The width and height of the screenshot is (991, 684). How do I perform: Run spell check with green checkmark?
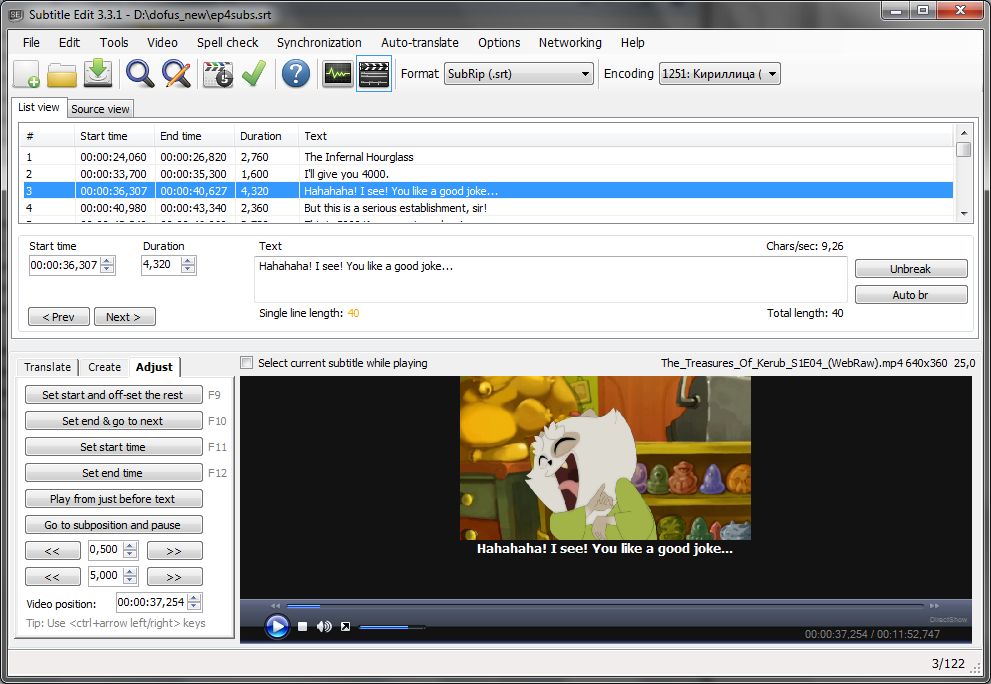pos(254,74)
